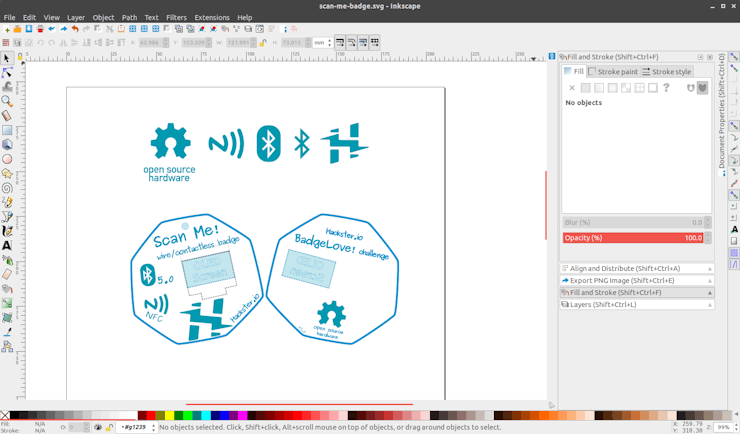Click the Undo orange arrow icon
Image resolution: width=740 pixels, height=434 pixels.
coord(75,29)
